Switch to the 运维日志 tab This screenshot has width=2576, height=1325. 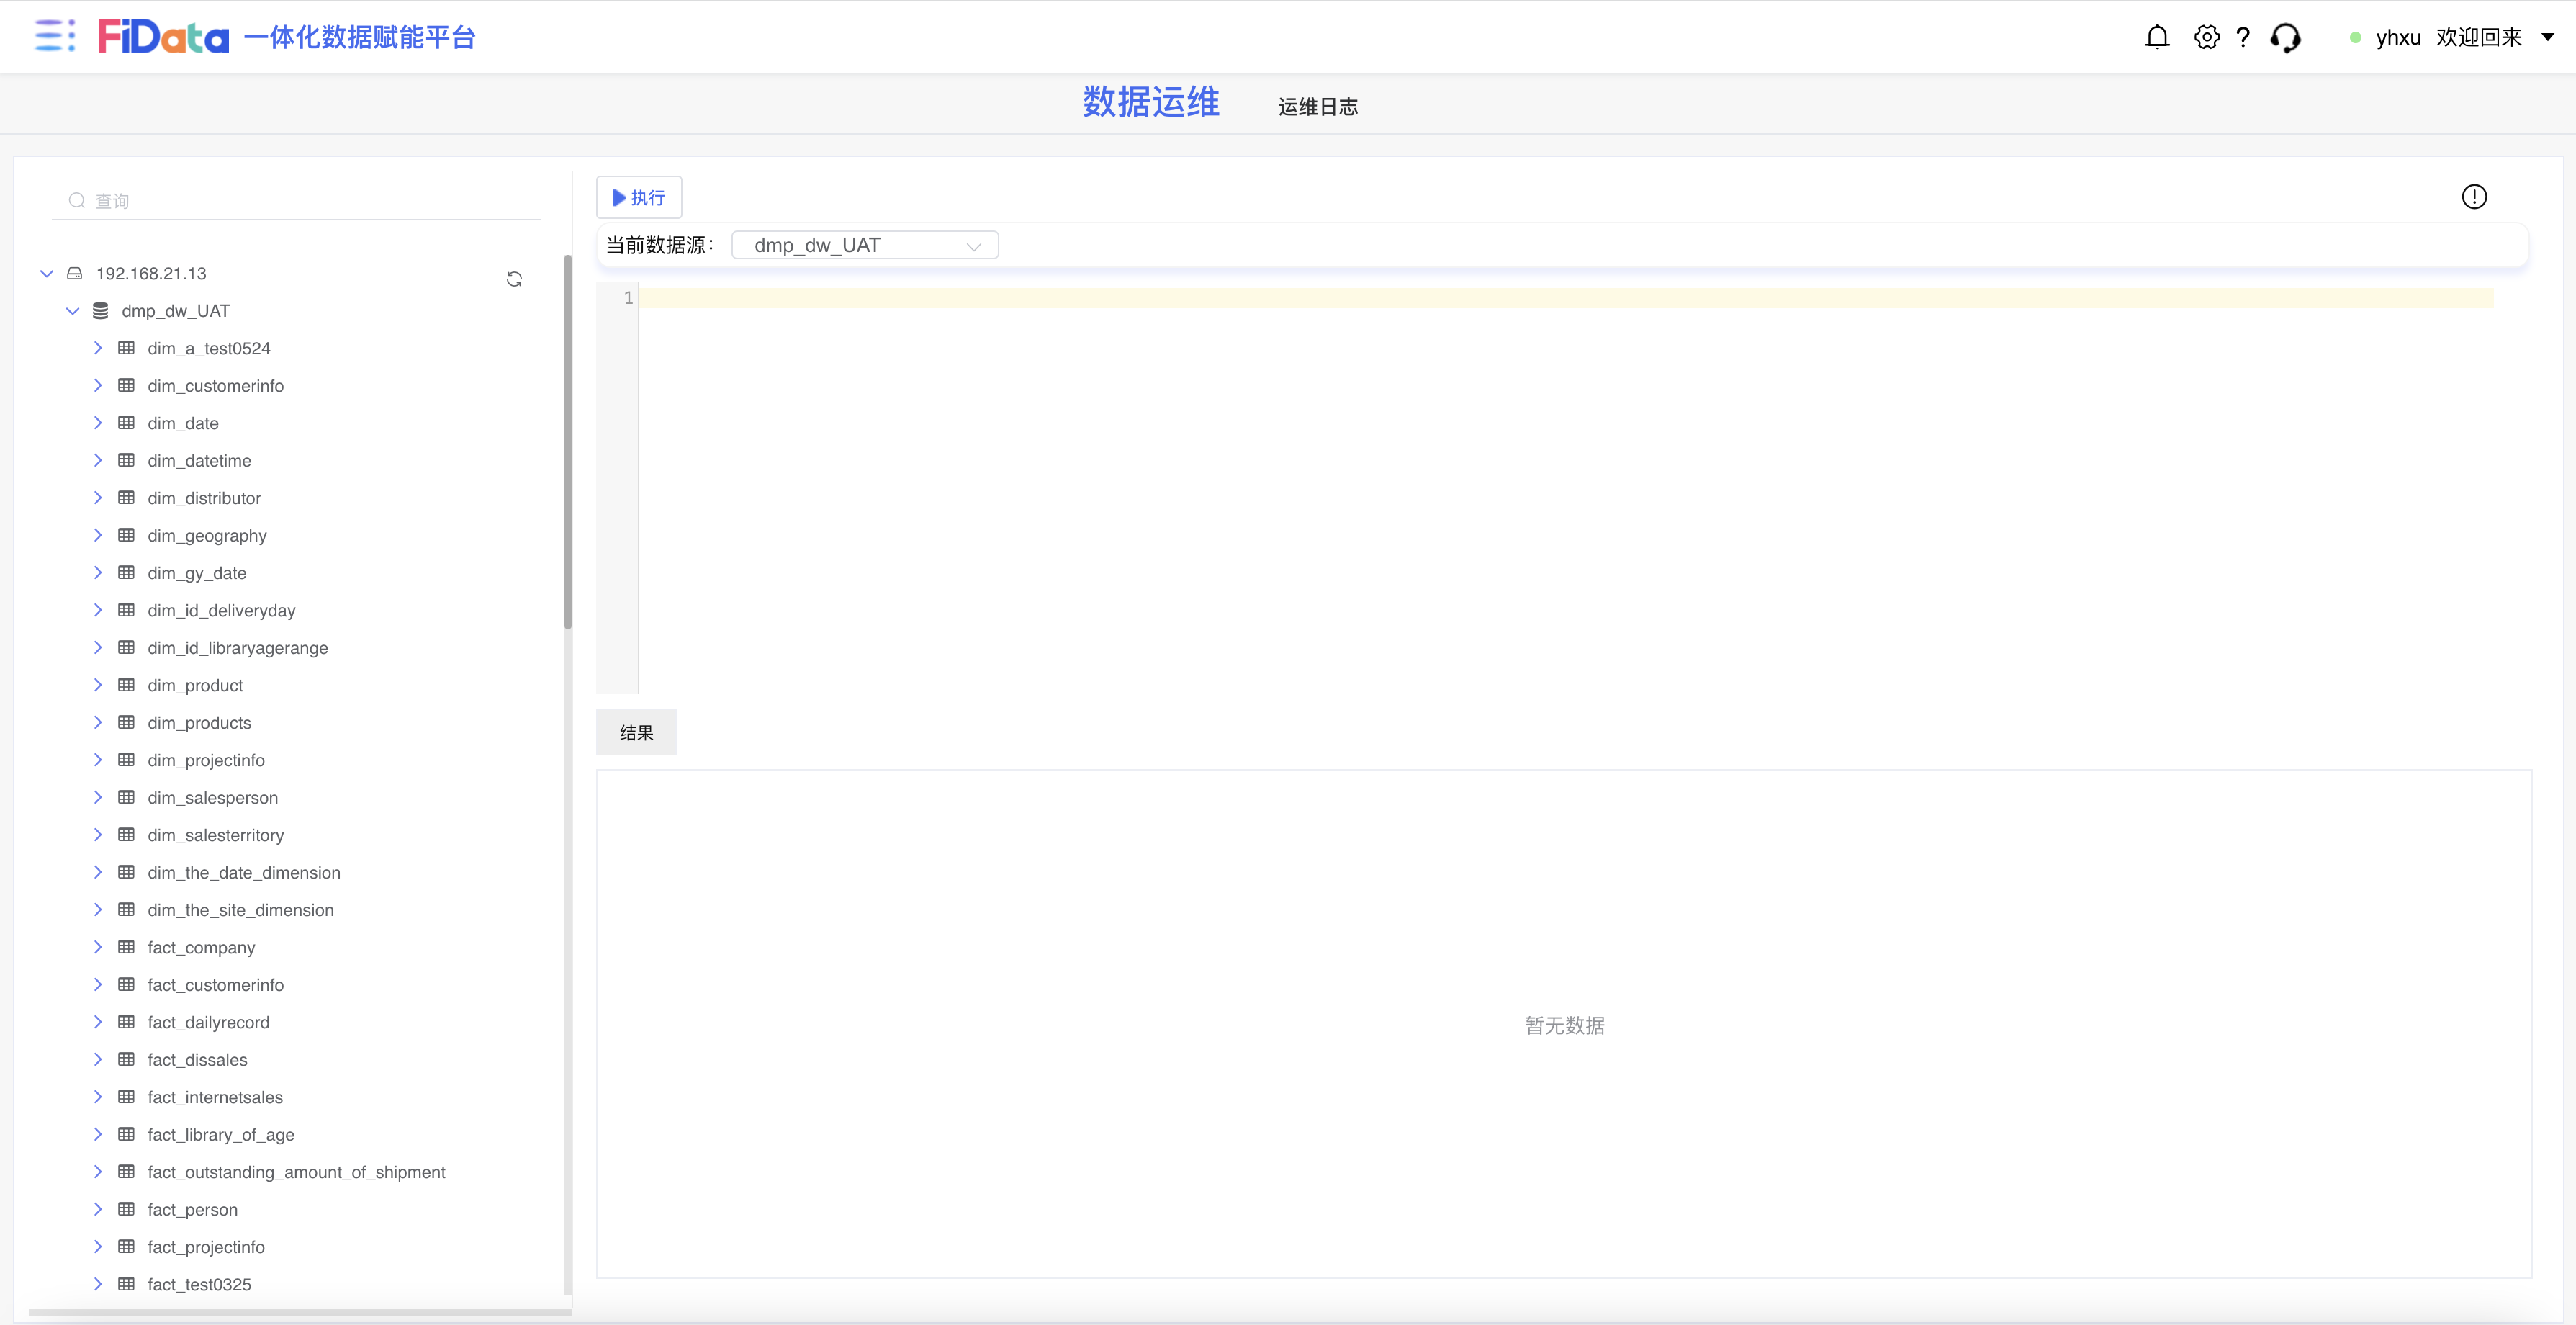click(1317, 107)
